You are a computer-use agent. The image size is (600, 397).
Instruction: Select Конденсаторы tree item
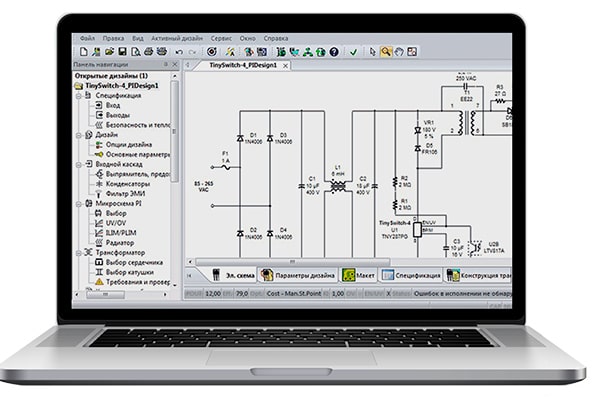[128, 184]
